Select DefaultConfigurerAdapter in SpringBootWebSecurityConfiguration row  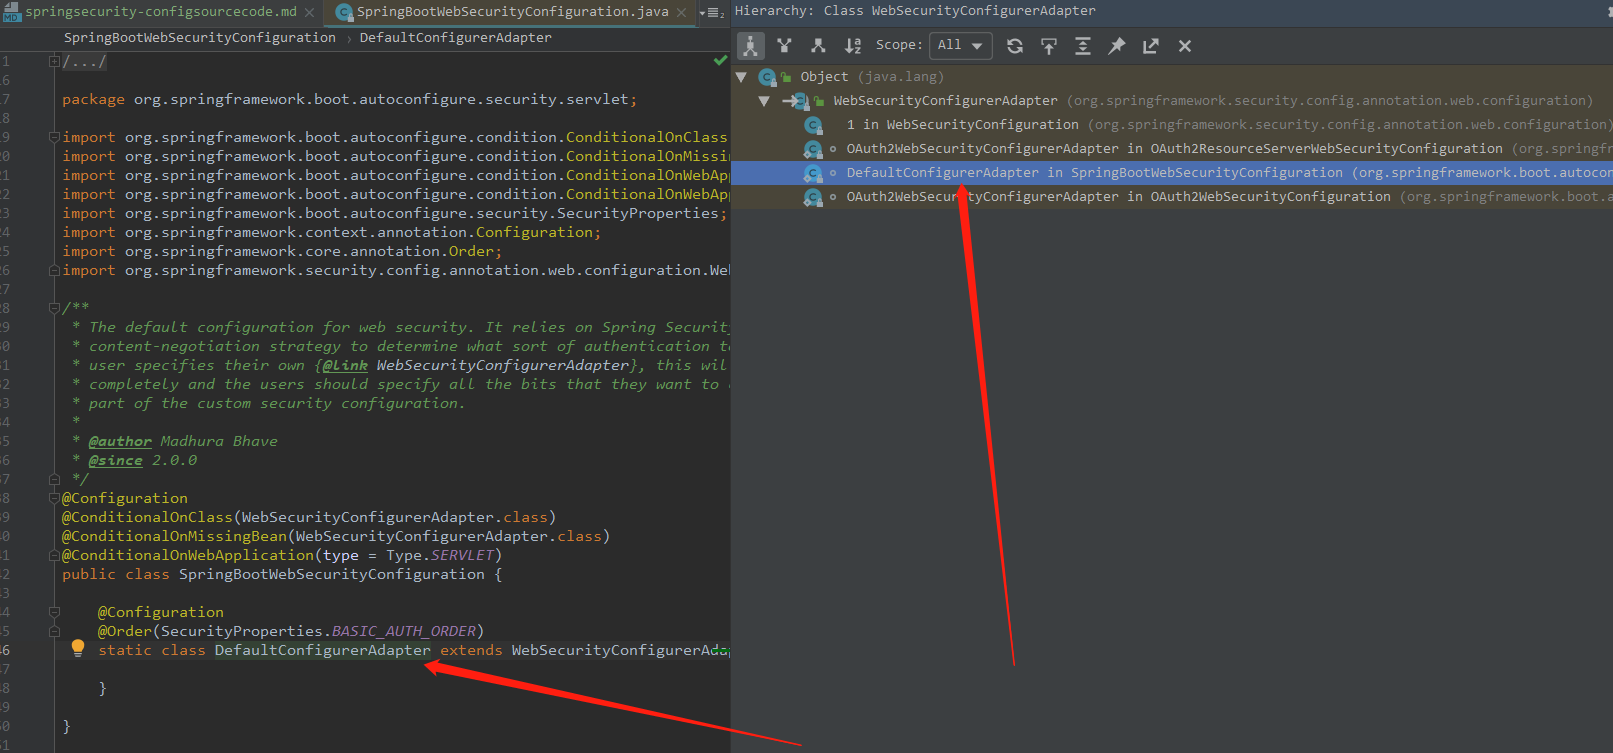tap(1172, 173)
